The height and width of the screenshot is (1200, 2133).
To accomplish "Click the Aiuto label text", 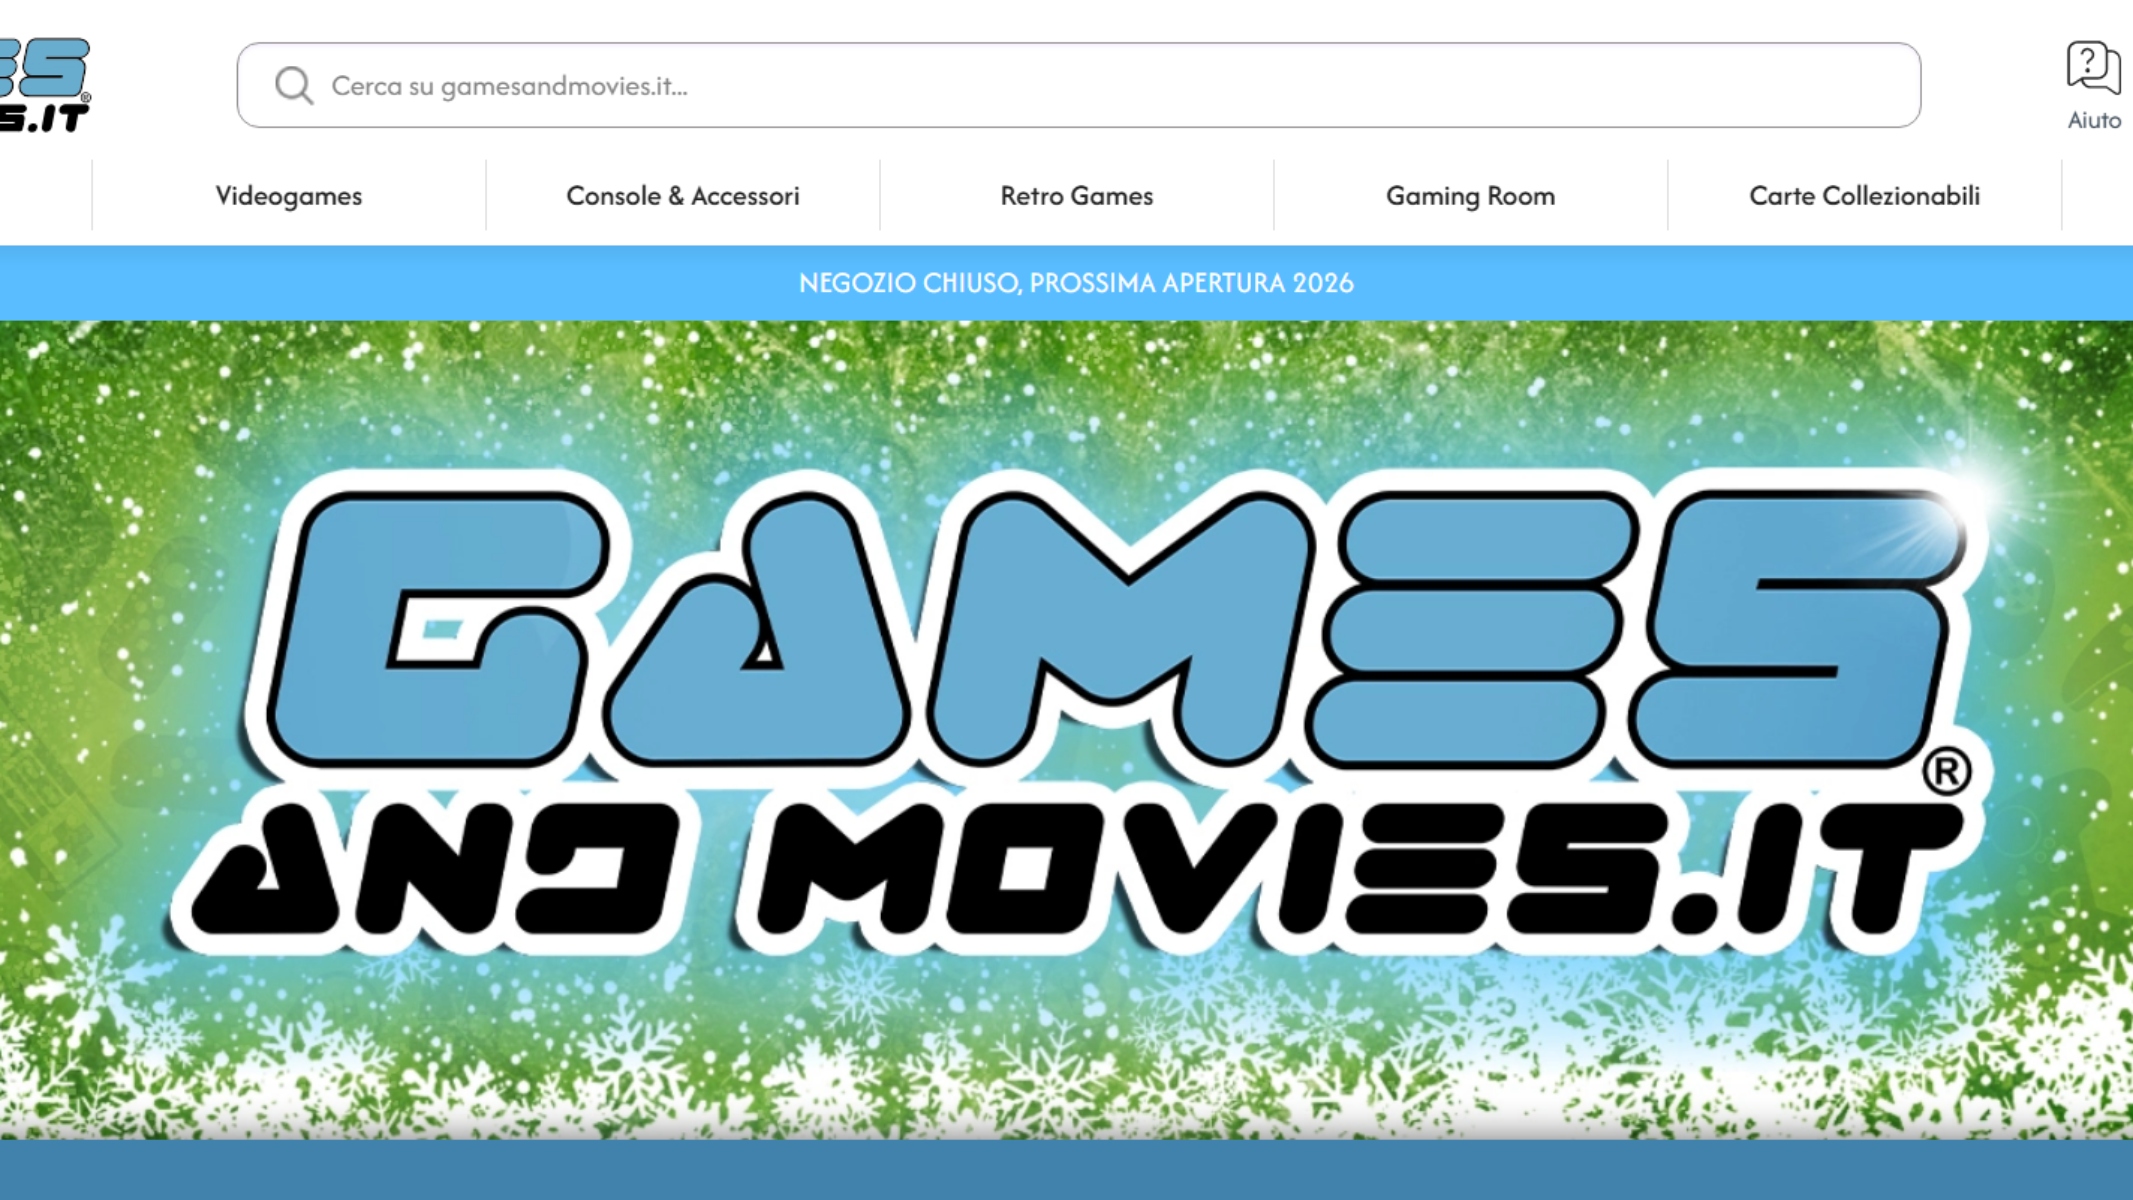I will tap(2094, 120).
